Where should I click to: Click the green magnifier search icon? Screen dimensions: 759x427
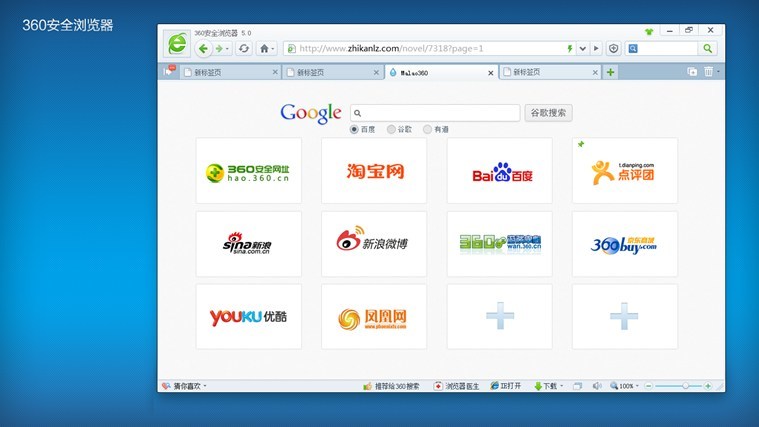[708, 48]
